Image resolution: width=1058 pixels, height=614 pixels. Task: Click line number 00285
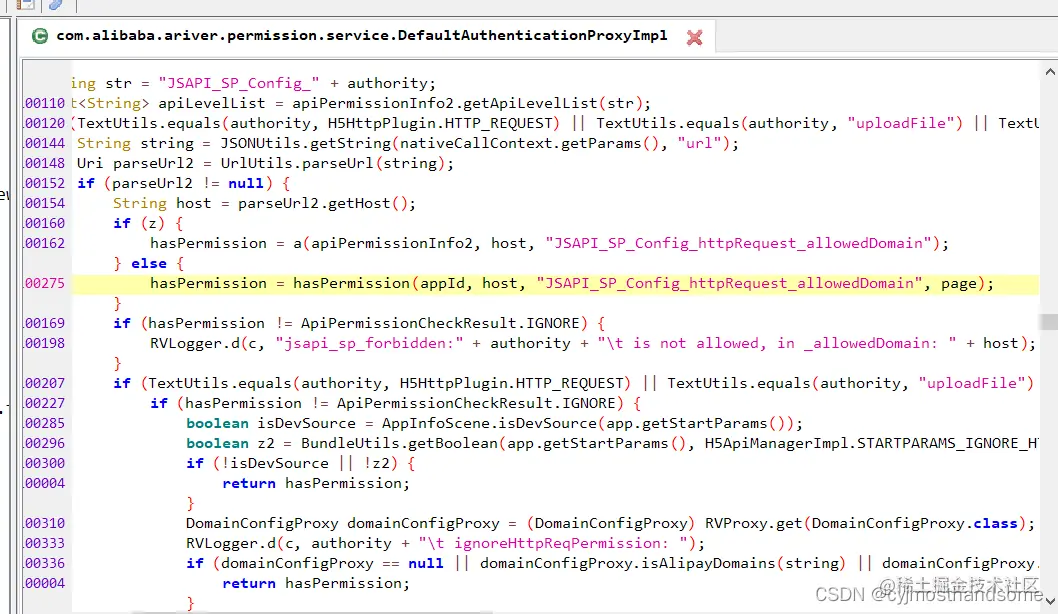pyautogui.click(x=45, y=423)
